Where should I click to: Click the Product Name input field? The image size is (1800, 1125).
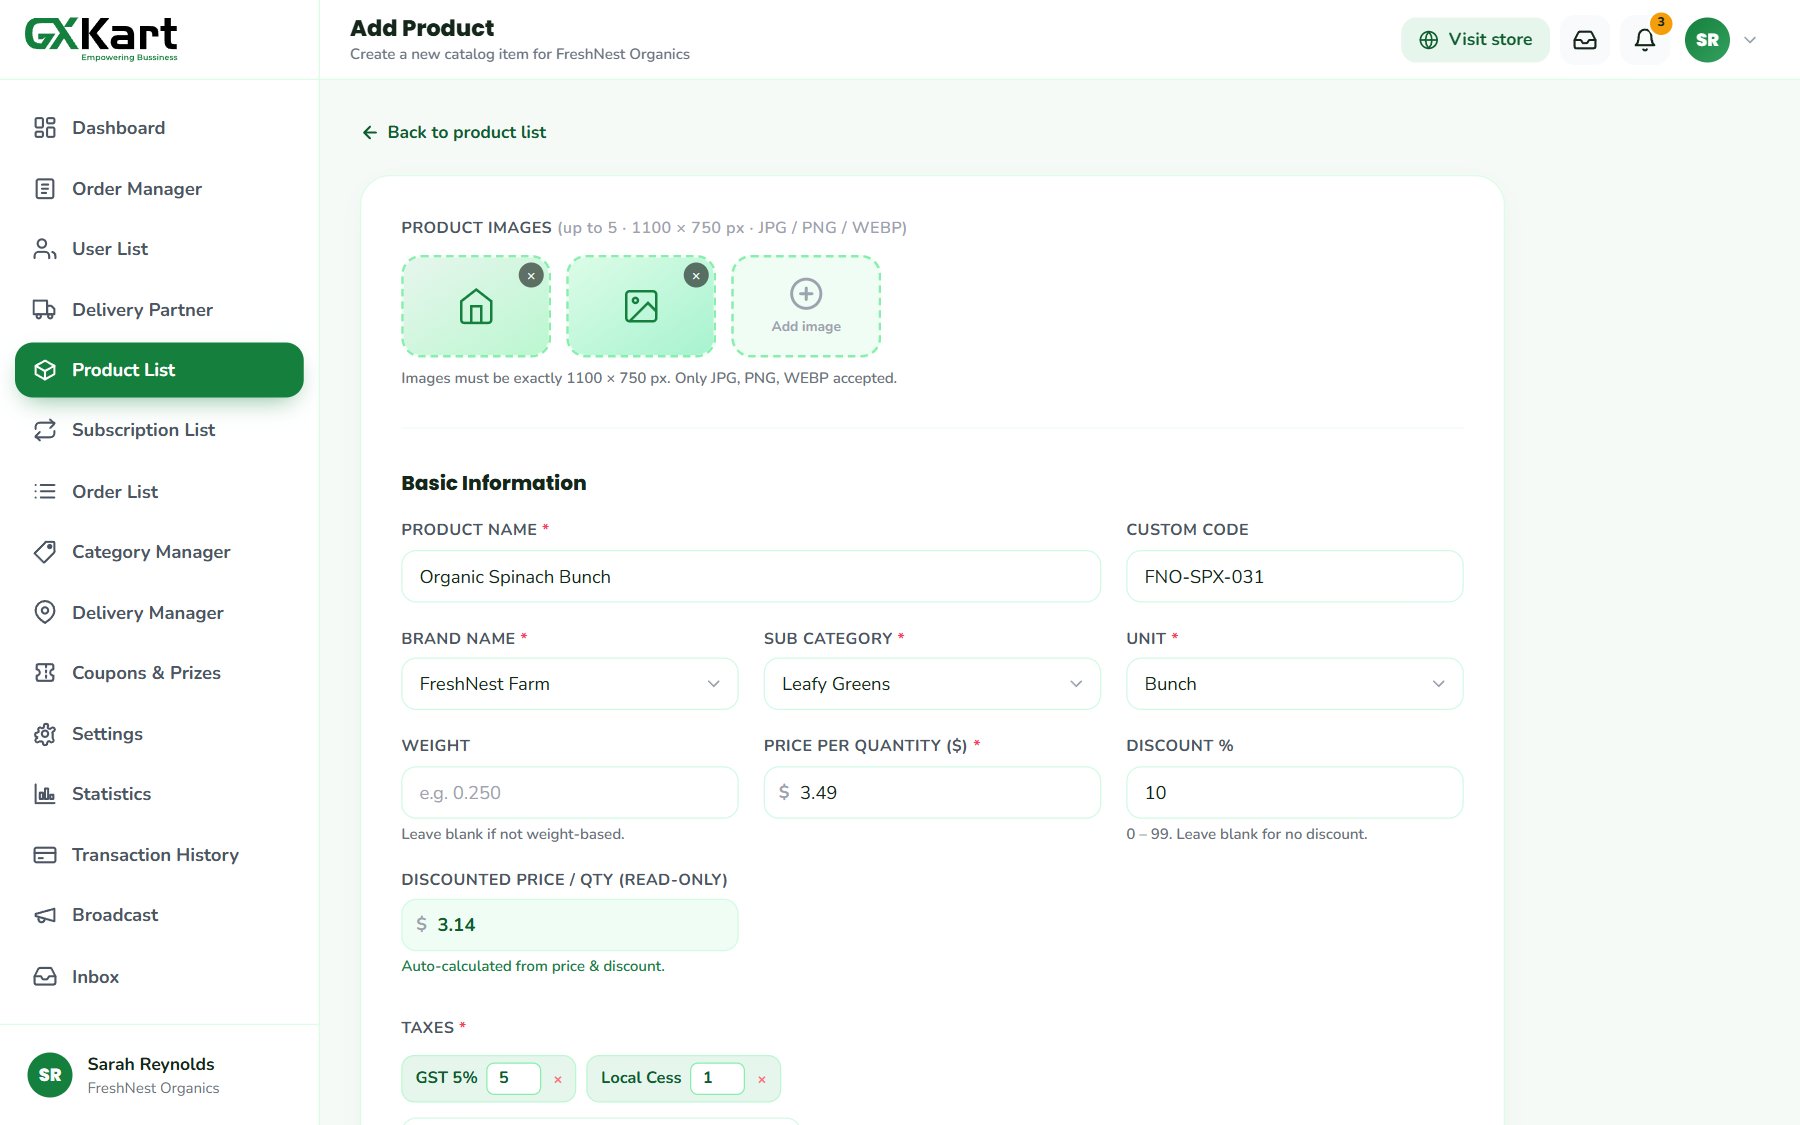coord(751,577)
